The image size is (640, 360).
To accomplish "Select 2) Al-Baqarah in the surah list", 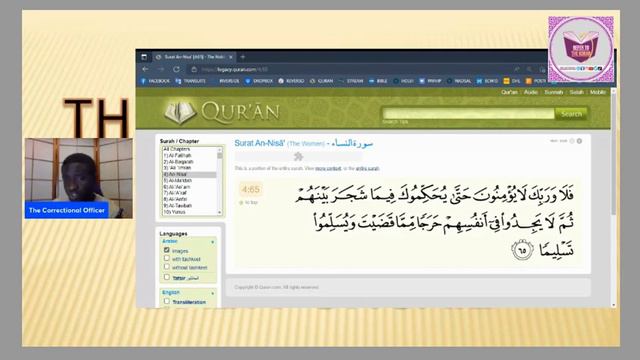I will tap(189, 162).
